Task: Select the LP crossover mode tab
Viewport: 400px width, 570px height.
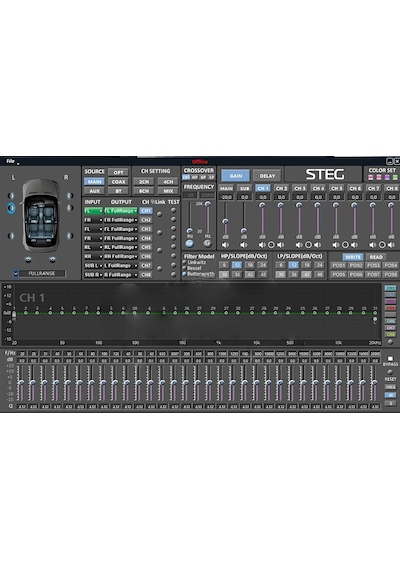Action: (212, 177)
